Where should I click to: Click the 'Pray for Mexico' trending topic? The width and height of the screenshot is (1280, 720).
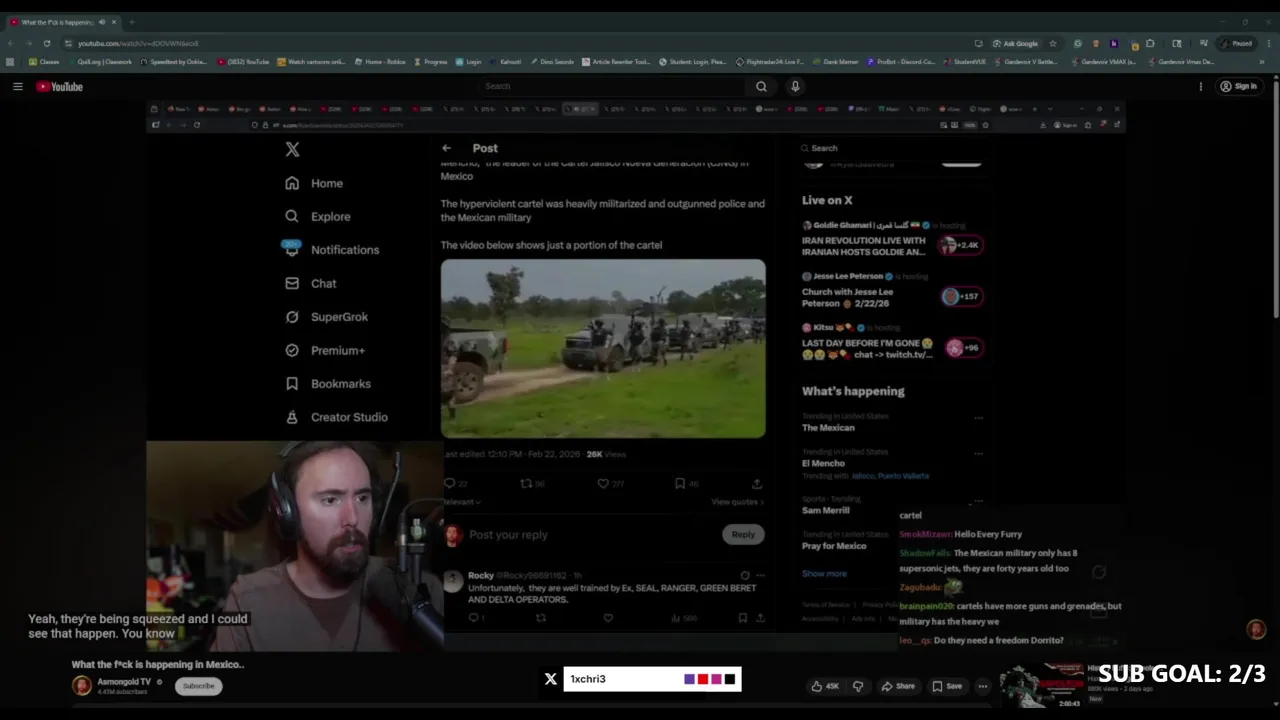coord(834,546)
